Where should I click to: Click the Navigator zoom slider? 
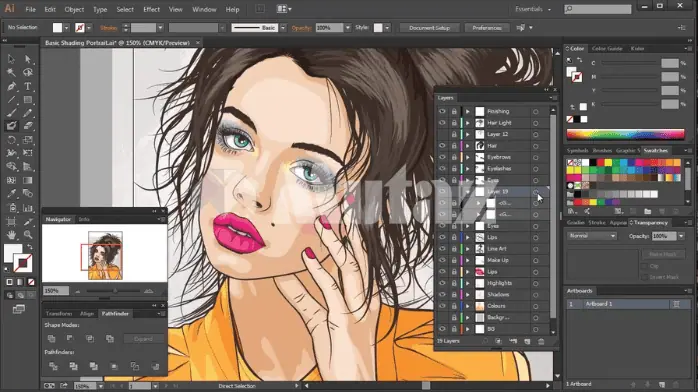coord(114,291)
